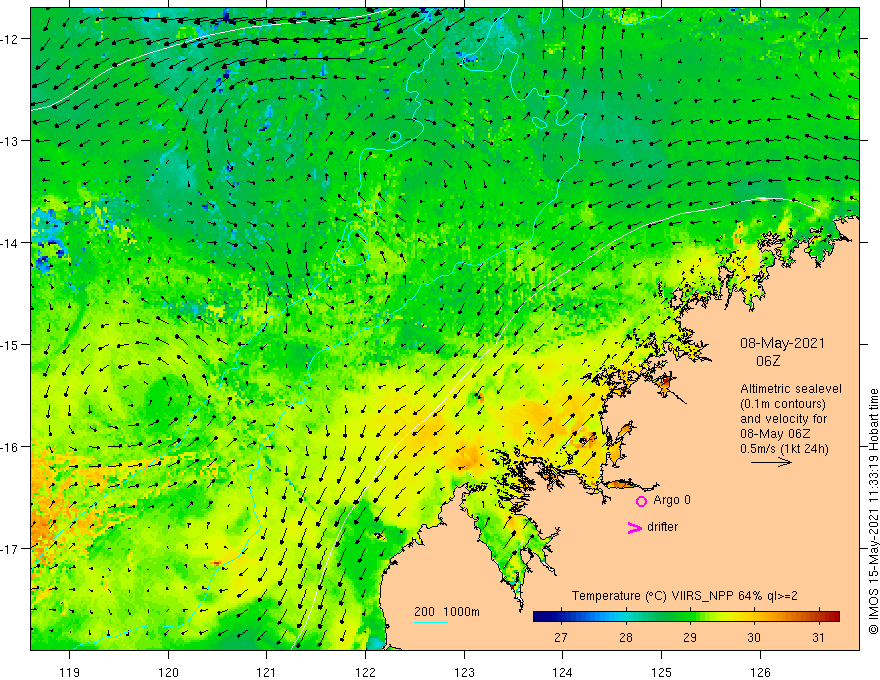
Task: Click the 120 longitude axis label
Action: [168, 672]
